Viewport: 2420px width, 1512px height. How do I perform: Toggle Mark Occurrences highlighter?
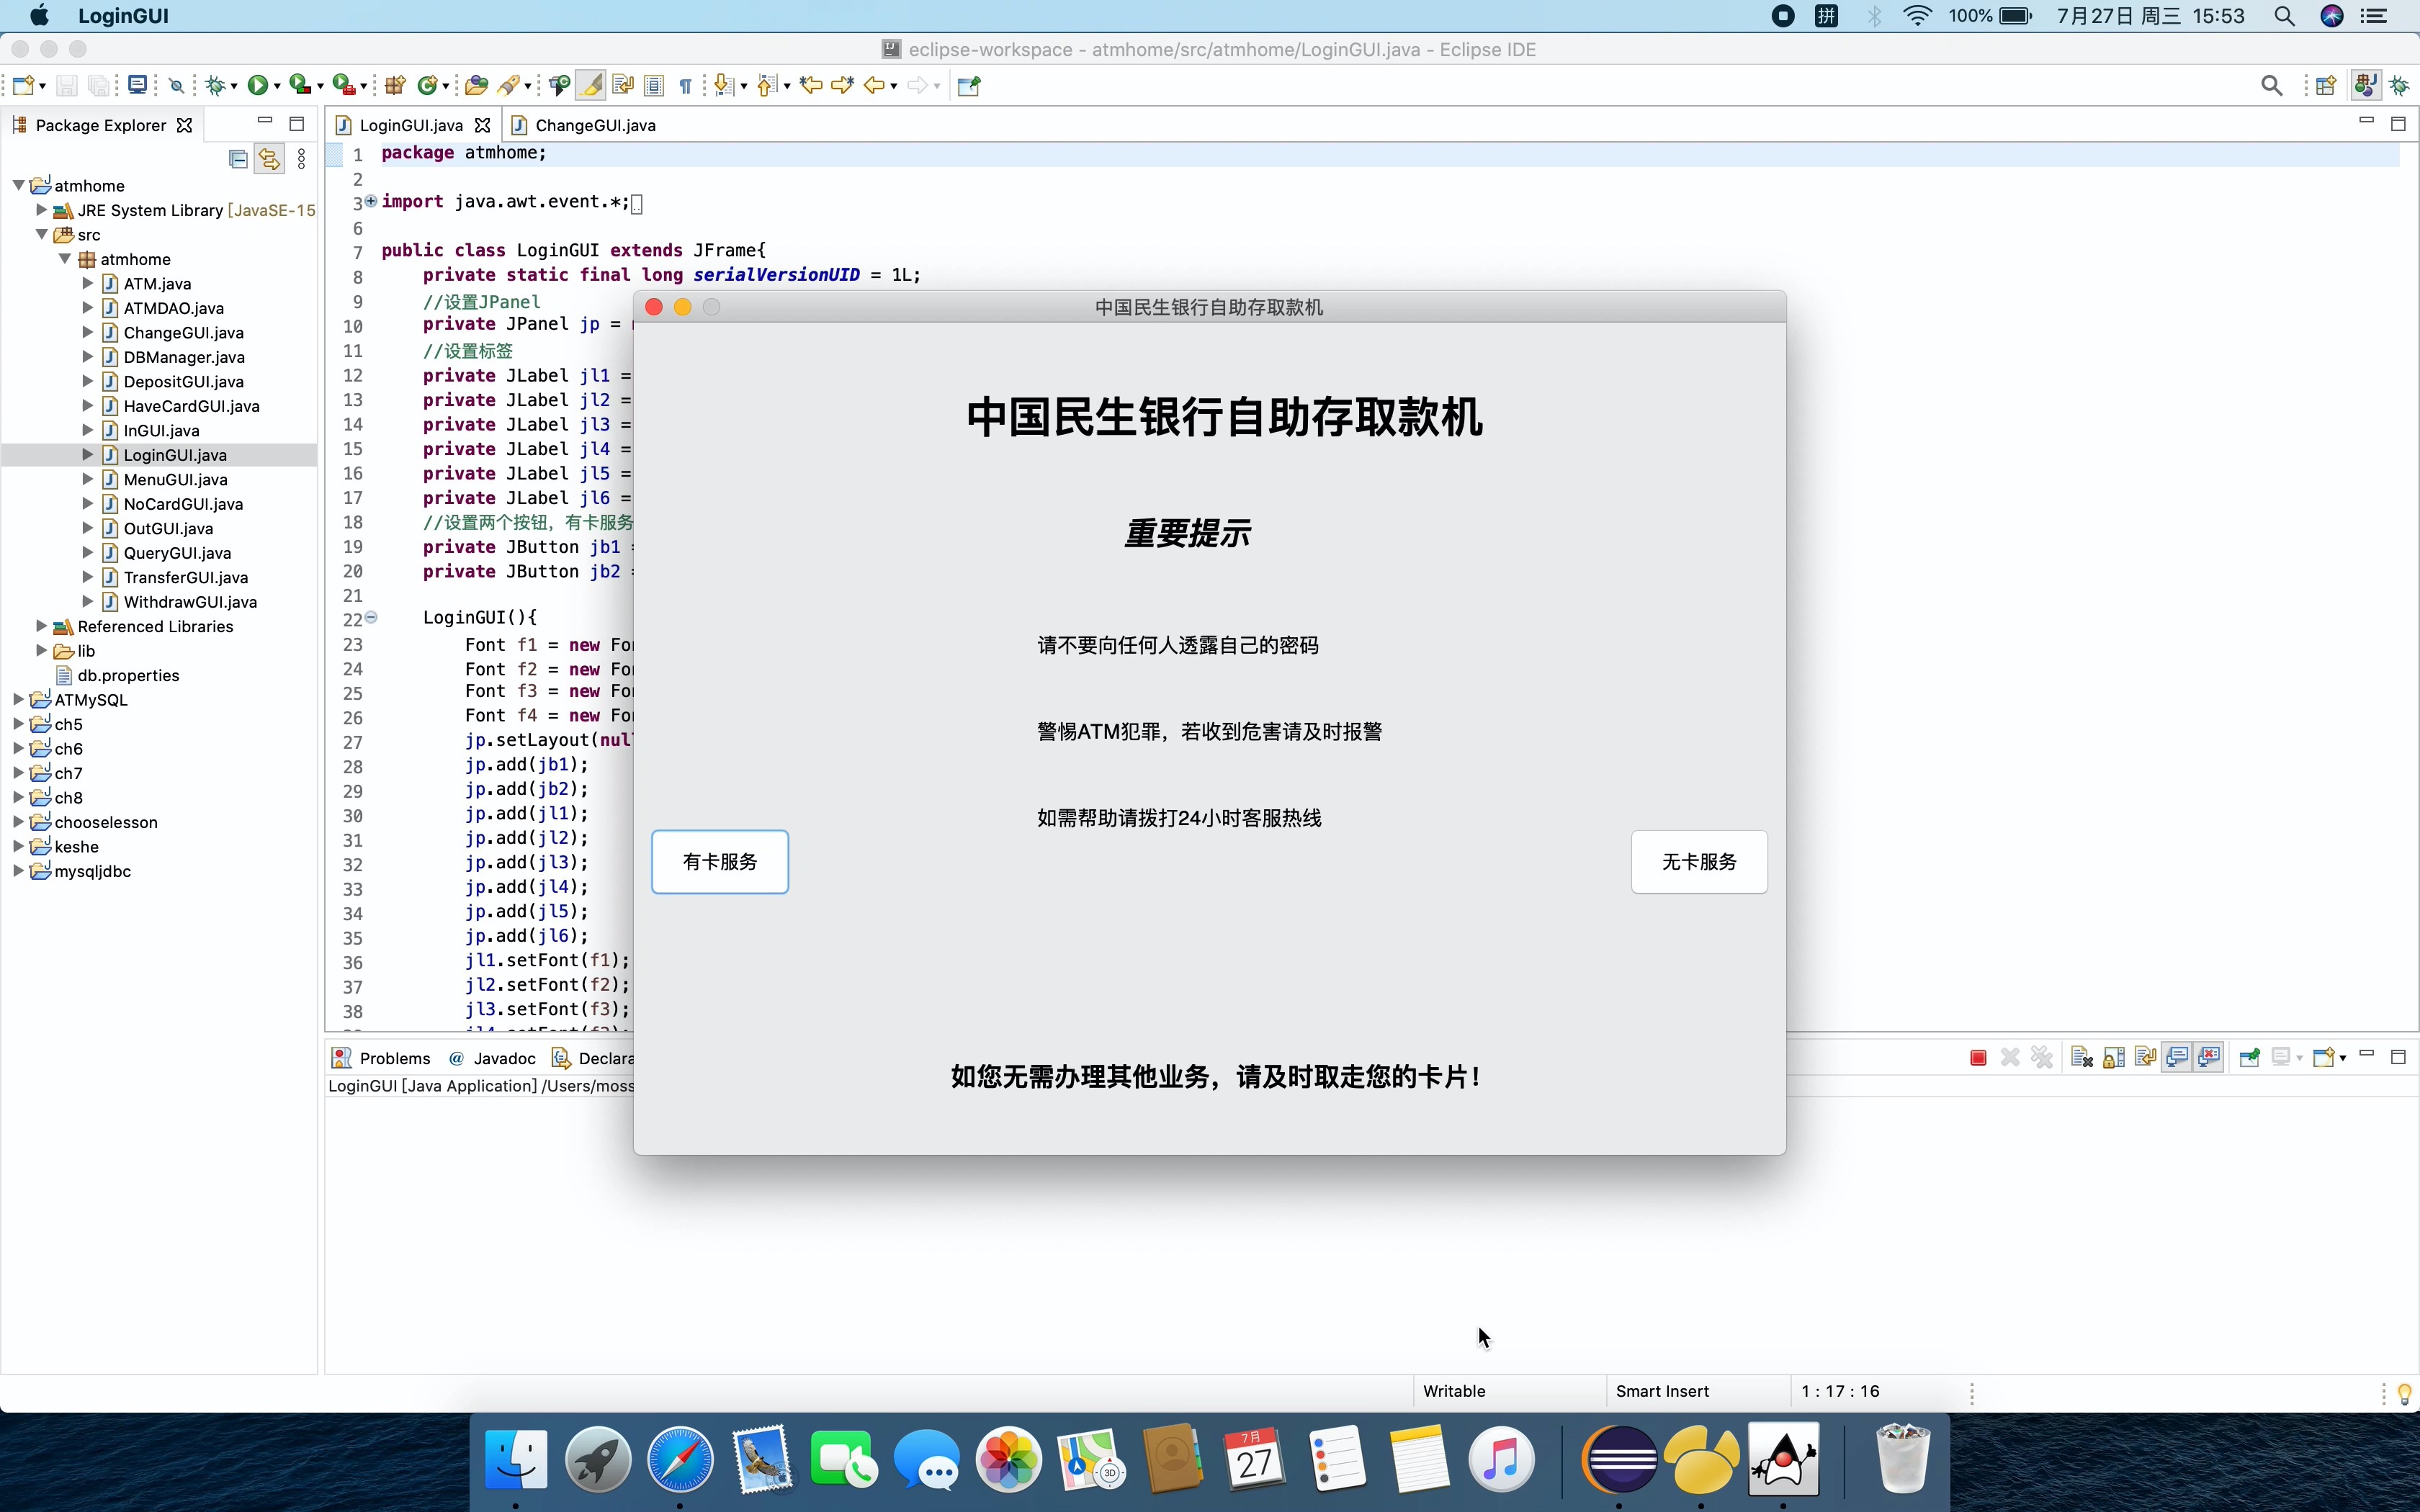[591, 86]
